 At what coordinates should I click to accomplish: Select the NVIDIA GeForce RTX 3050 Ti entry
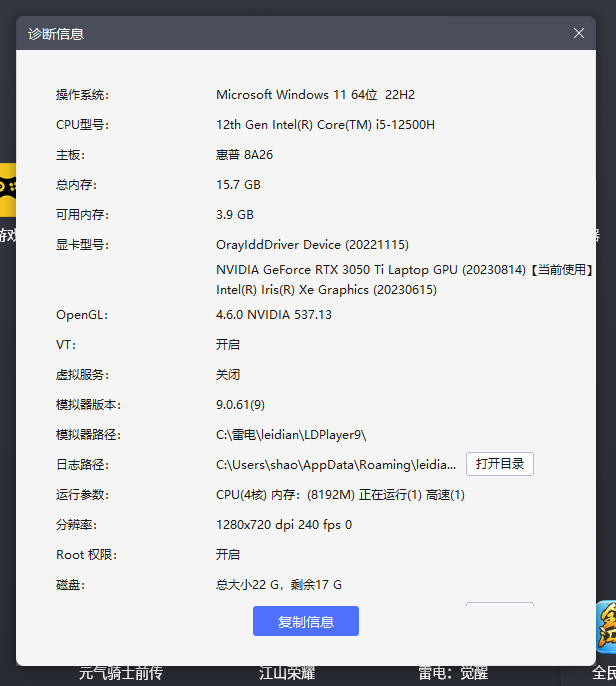click(x=404, y=270)
